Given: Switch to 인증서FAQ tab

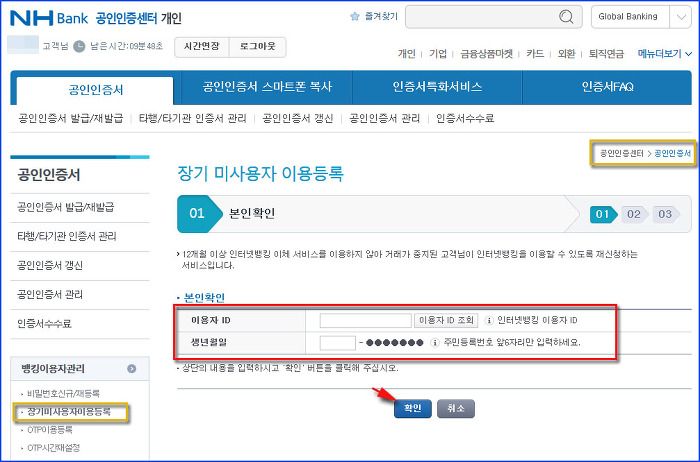Looking at the screenshot, I should 607,87.
